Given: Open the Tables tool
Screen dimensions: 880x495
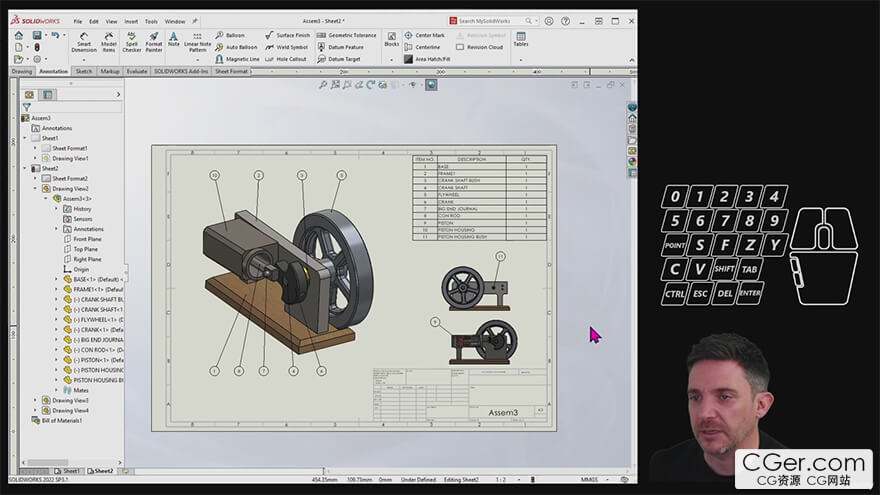Looking at the screenshot, I should [521, 39].
